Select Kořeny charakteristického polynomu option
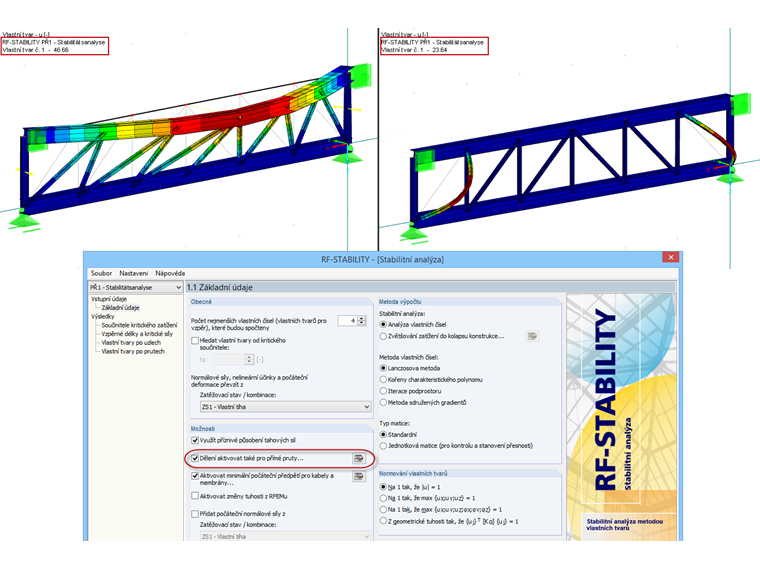The image size is (760, 570). [383, 380]
